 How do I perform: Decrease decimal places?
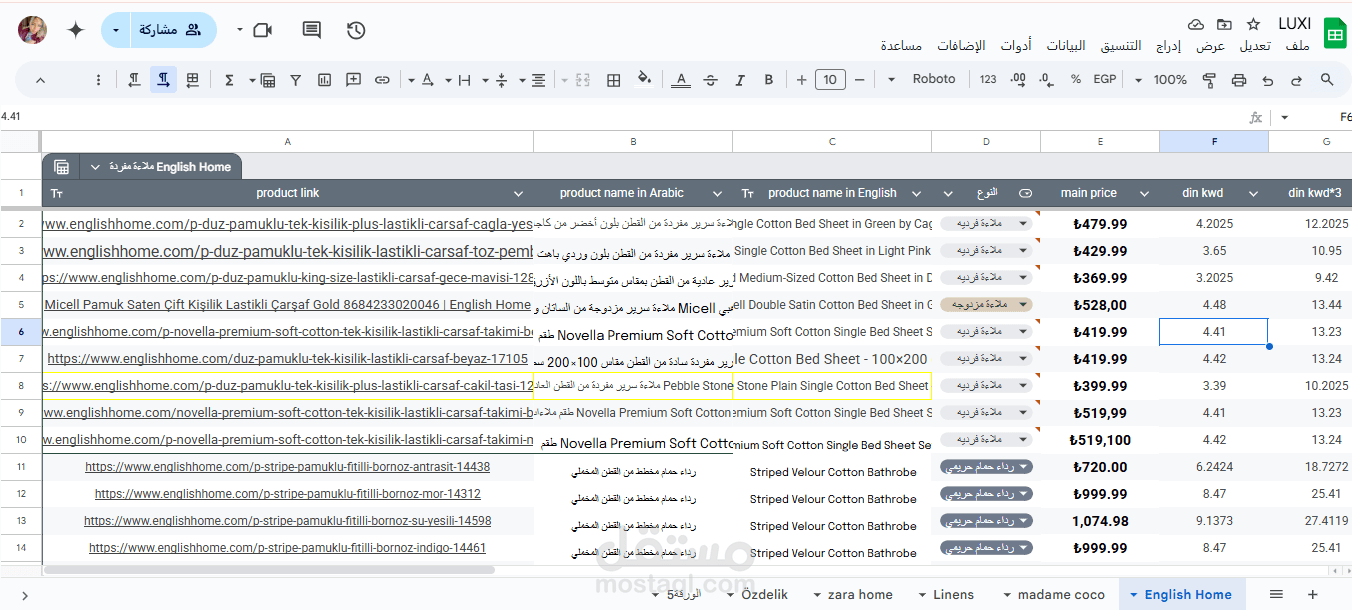point(1047,80)
